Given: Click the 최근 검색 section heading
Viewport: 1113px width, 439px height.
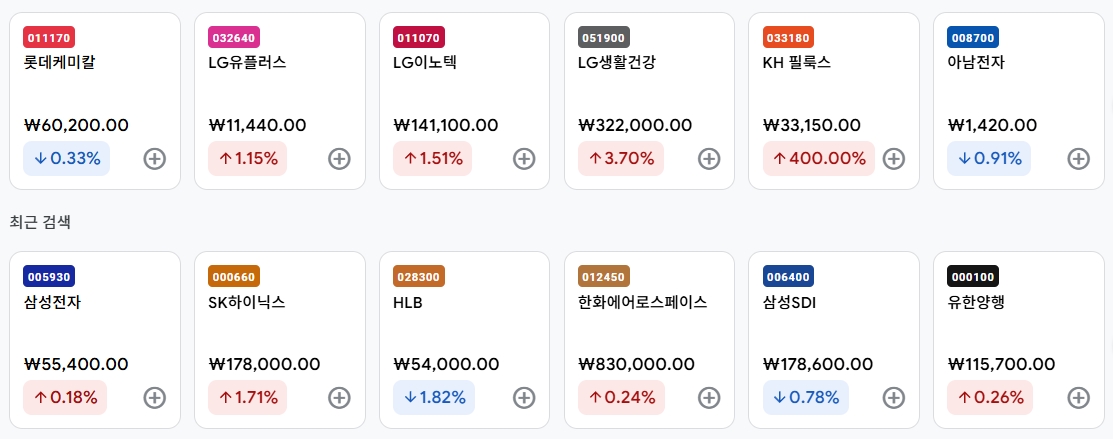Looking at the screenshot, I should pos(40,222).
